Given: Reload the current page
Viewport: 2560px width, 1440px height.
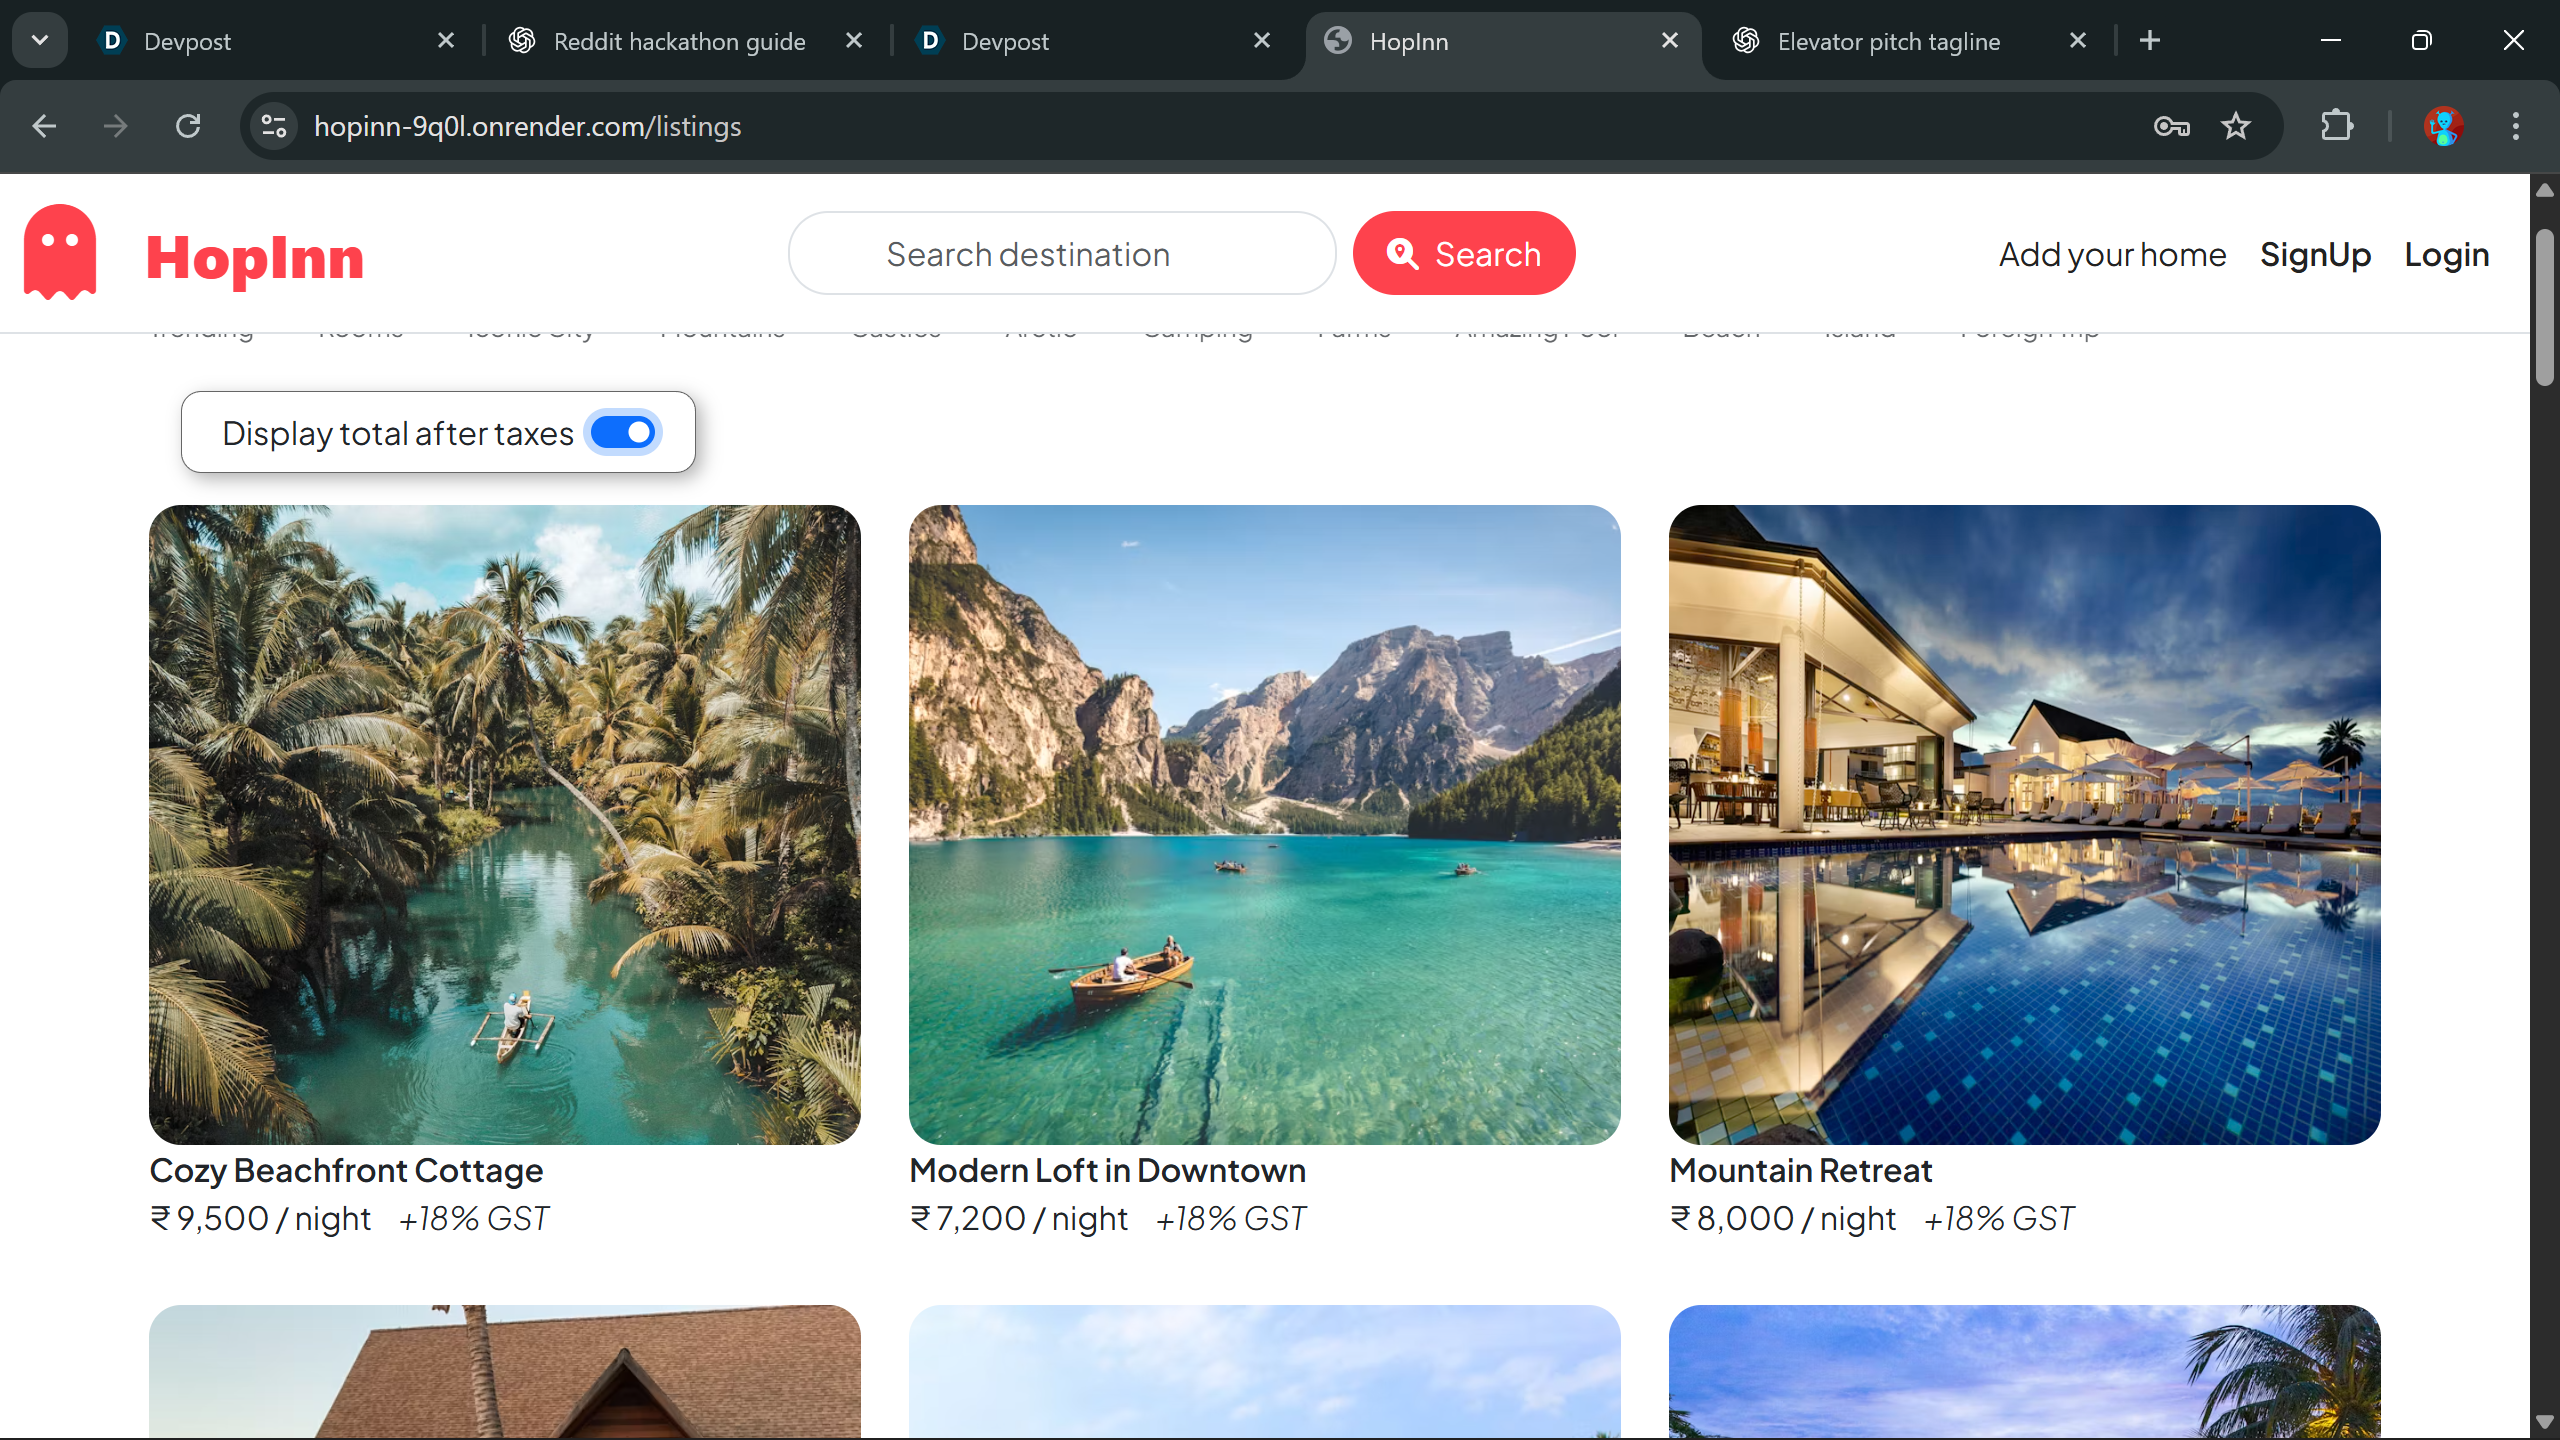Looking at the screenshot, I should coord(188,126).
